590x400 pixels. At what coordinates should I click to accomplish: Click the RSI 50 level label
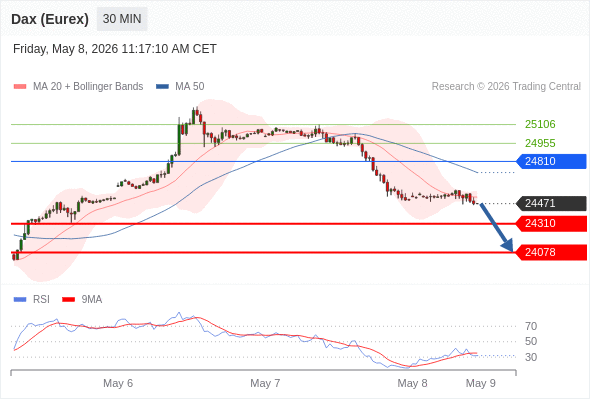[531, 342]
